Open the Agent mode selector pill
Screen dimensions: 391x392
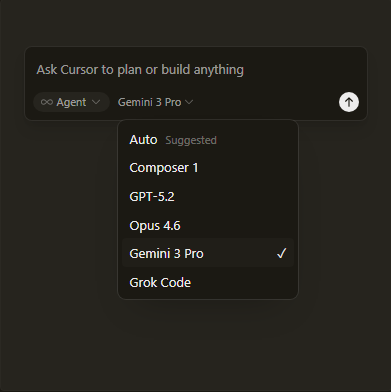(71, 102)
